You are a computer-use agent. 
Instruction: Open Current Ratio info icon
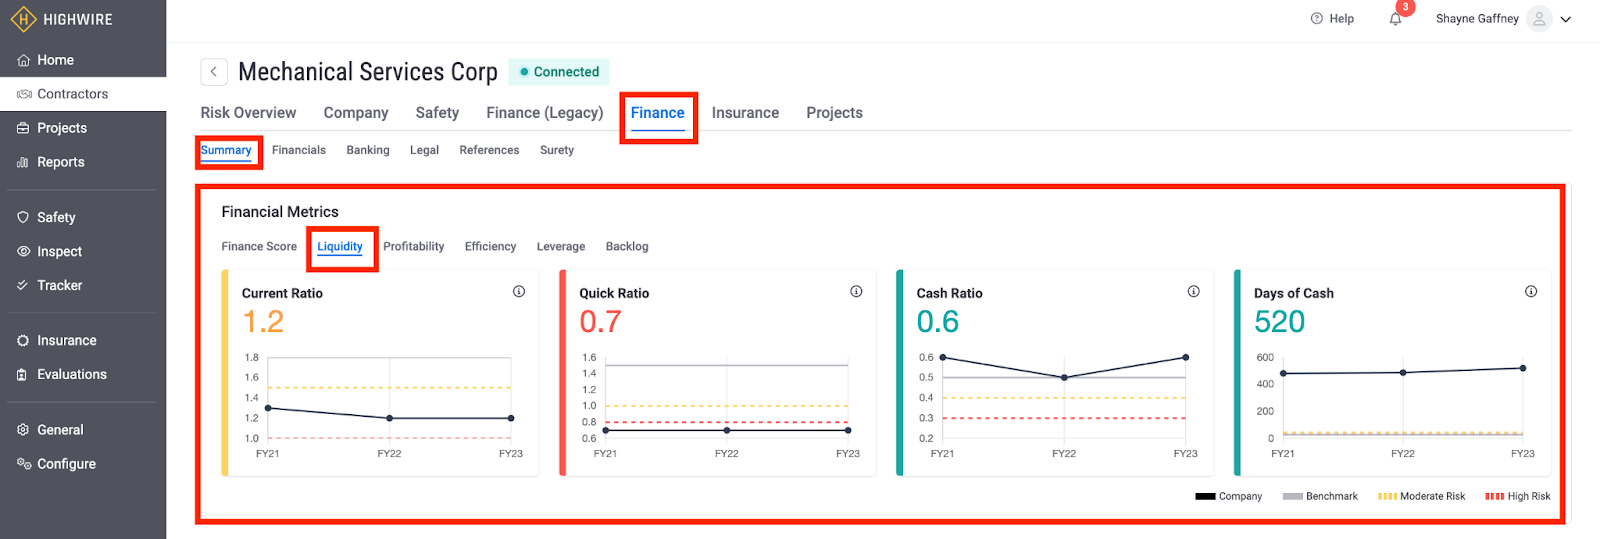coord(519,292)
